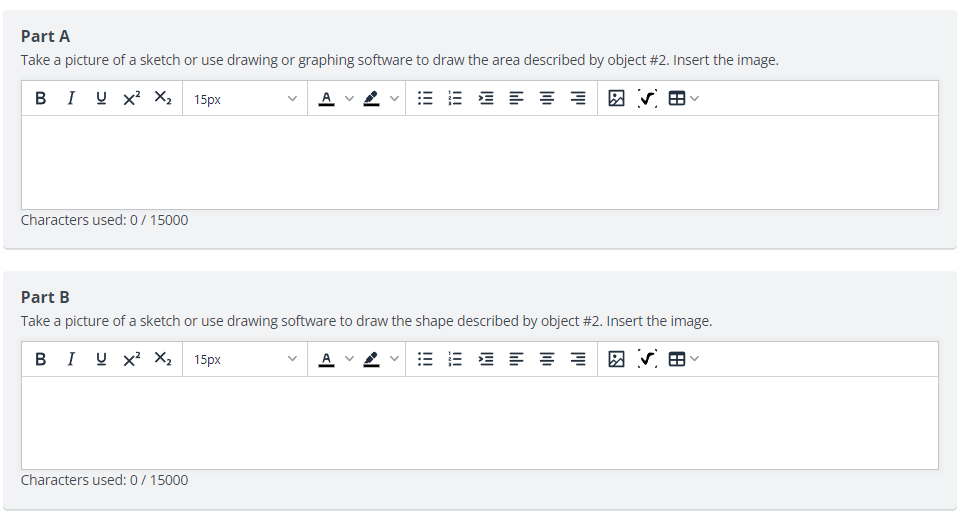970x521 pixels.
Task: Insert table in Part B editor
Action: click(677, 359)
